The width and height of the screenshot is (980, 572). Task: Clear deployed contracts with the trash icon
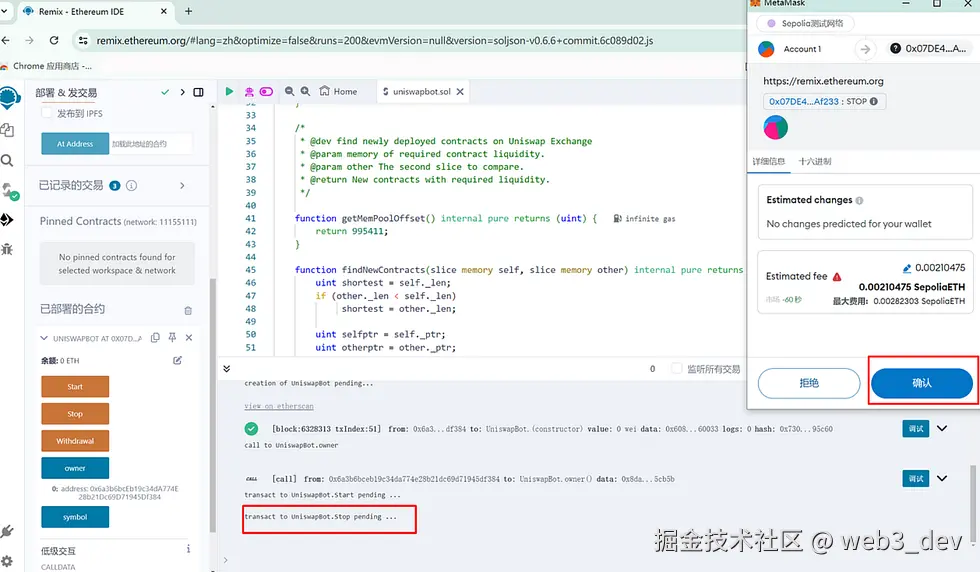(188, 311)
